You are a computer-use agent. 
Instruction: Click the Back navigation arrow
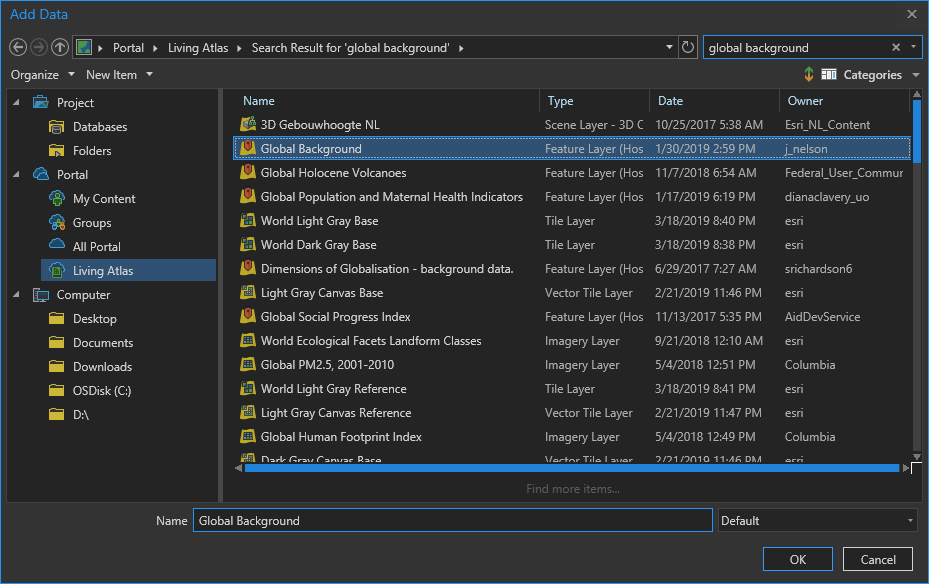click(x=17, y=47)
